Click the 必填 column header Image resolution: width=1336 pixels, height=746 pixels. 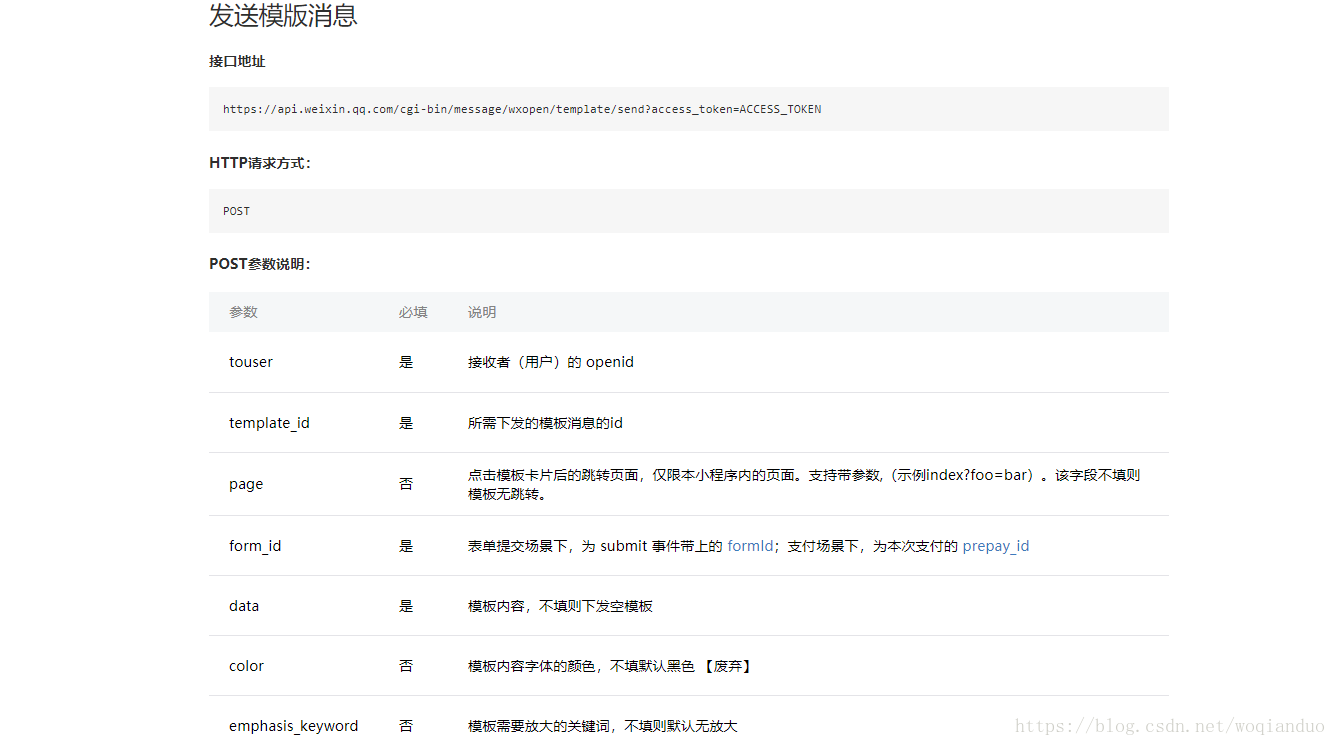coord(413,312)
